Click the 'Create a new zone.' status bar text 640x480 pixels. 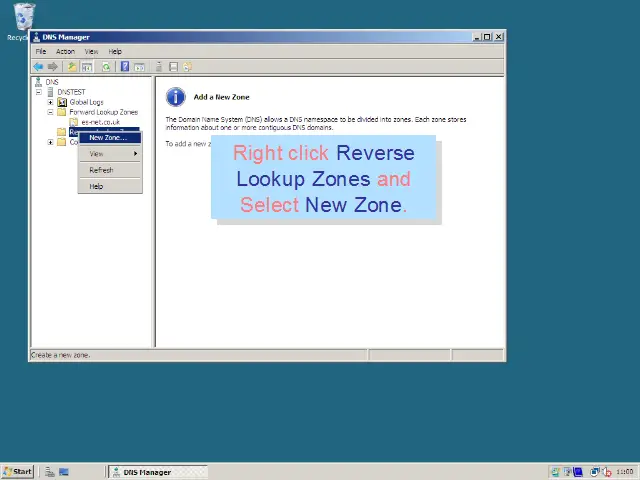click(60, 355)
